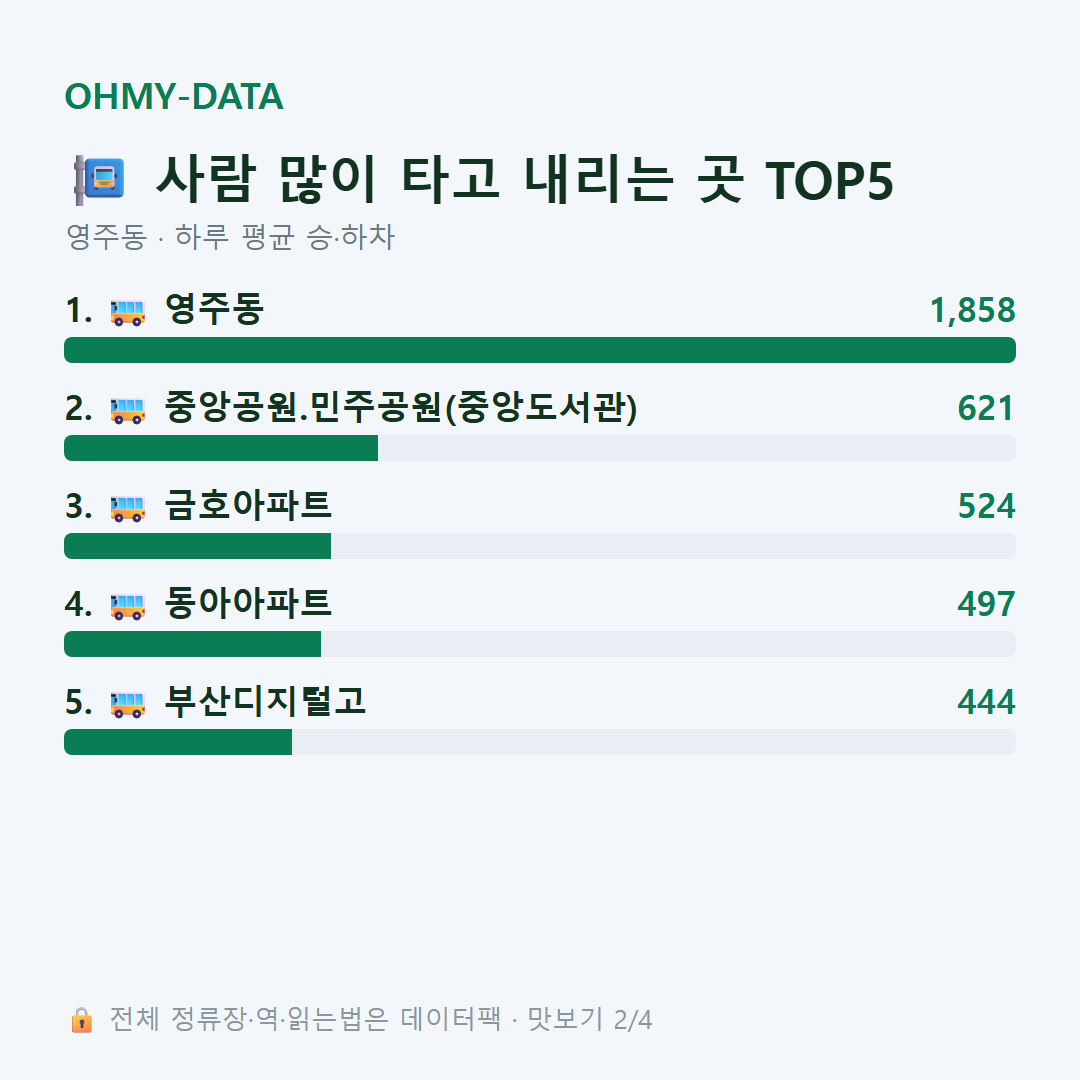Click the full green bar for 영주동
The height and width of the screenshot is (1080, 1080).
[540, 350]
